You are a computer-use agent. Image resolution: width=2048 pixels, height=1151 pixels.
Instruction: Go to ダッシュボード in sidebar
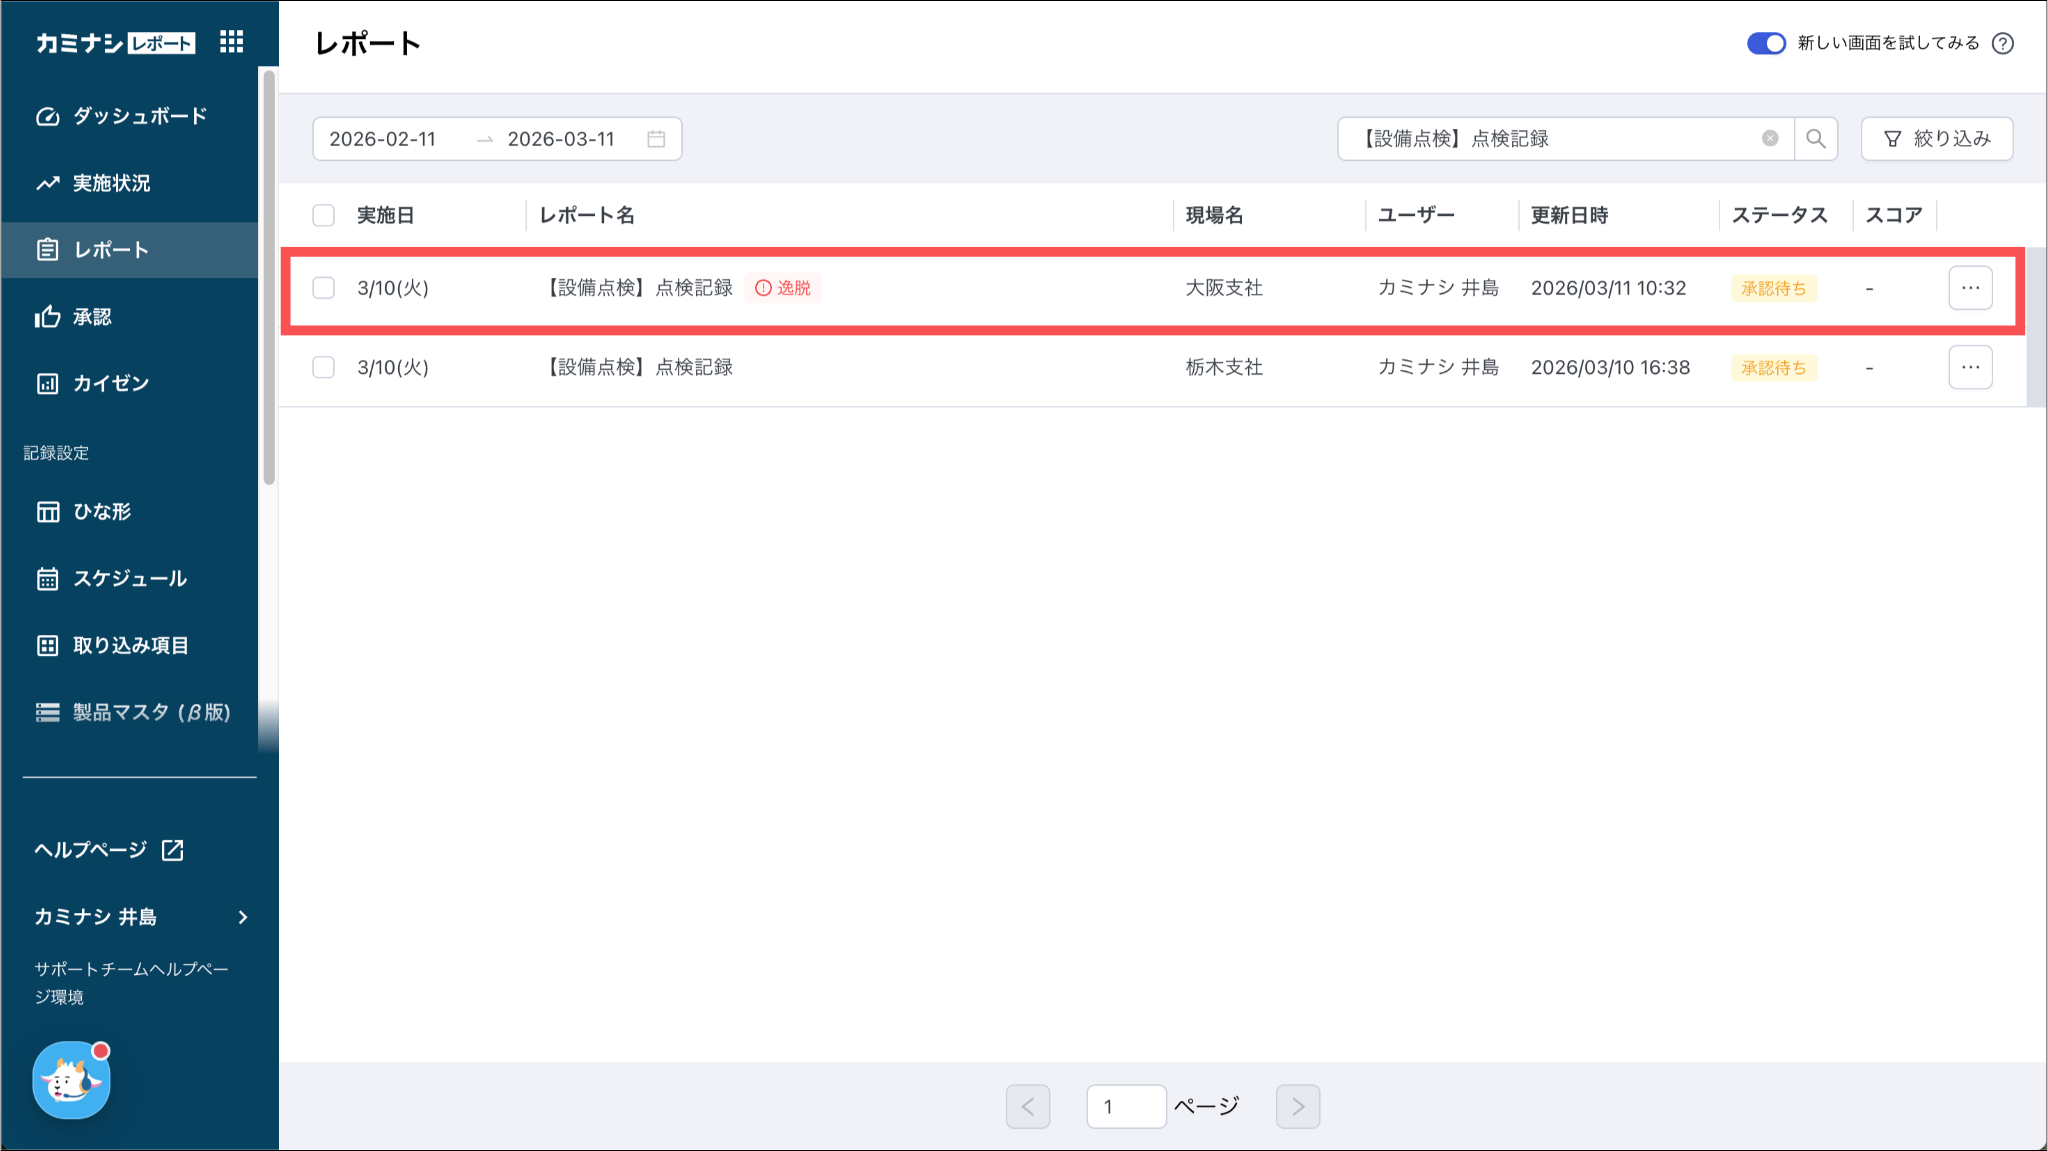(139, 116)
